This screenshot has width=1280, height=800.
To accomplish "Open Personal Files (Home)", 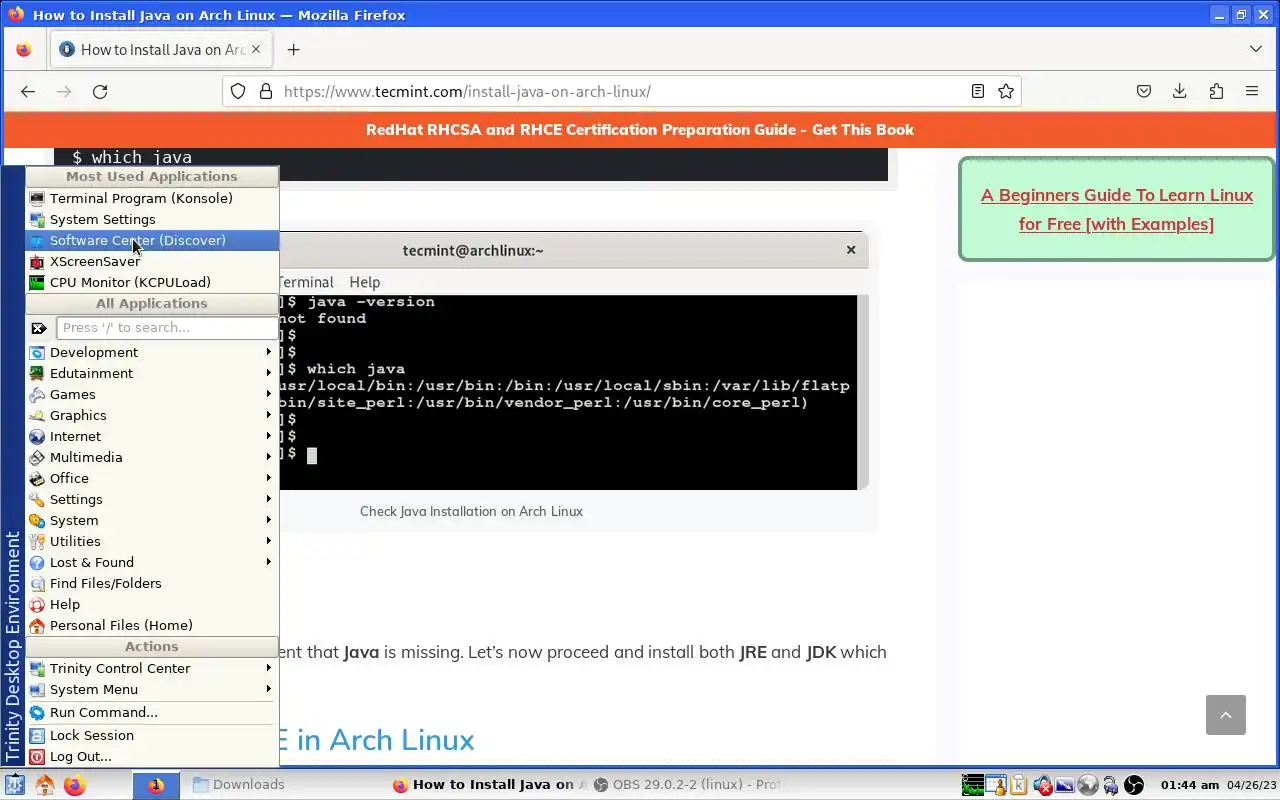I will (152, 625).
